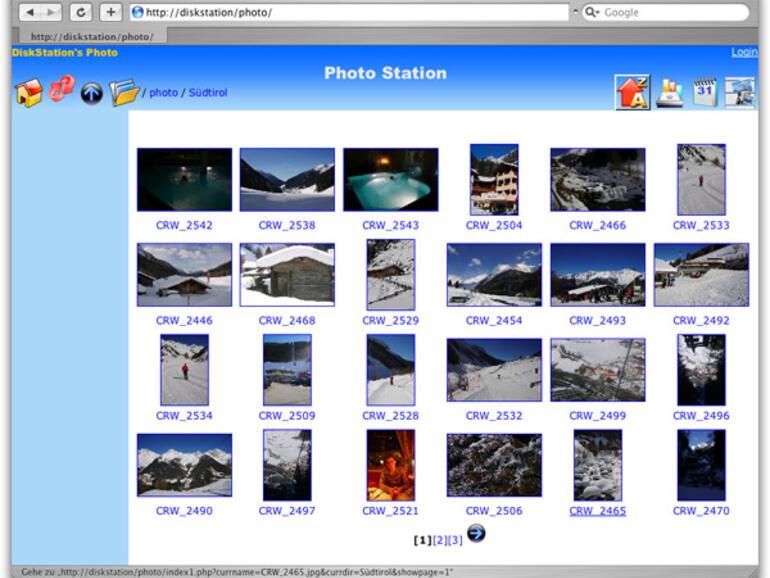Click the CRW_2454 filename link
This screenshot has height=578, width=770.
[494, 321]
